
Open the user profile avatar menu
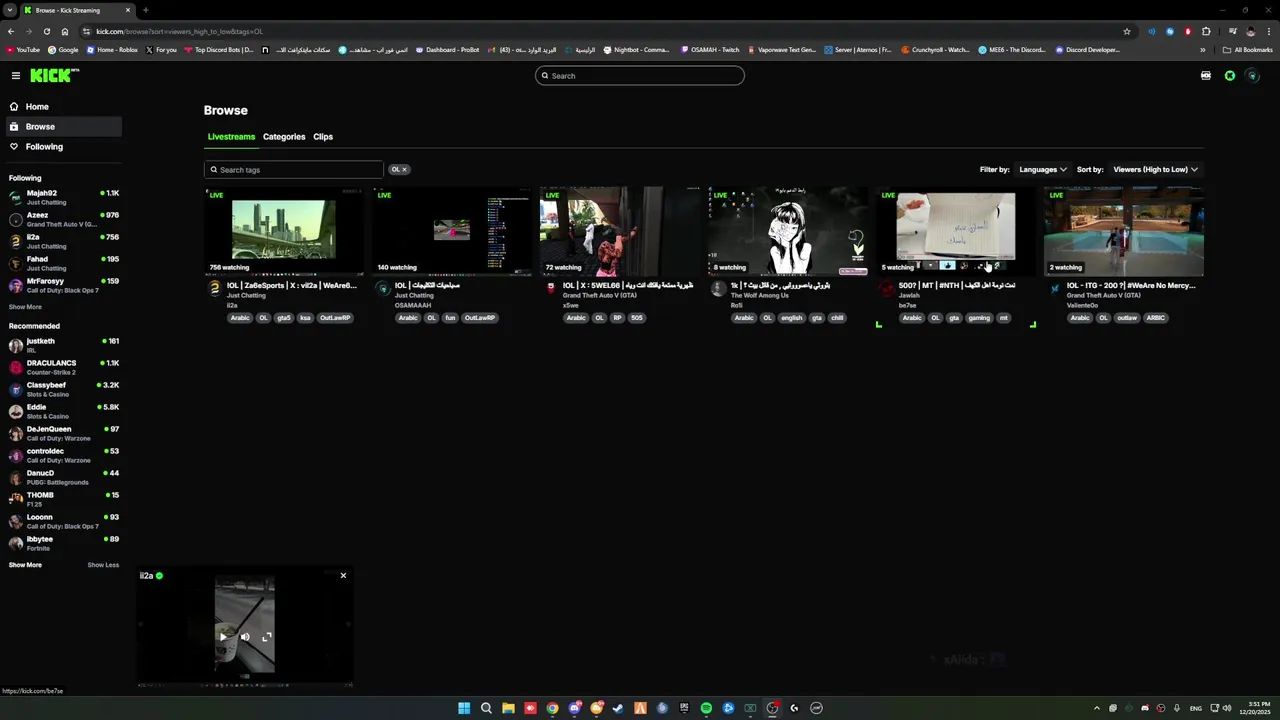1252,76
